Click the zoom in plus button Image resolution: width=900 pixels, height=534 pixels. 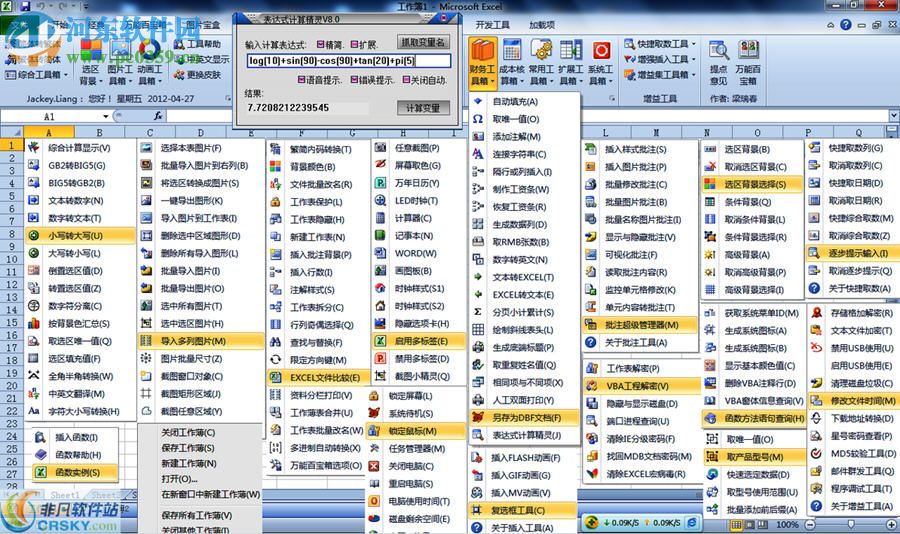(x=893, y=524)
